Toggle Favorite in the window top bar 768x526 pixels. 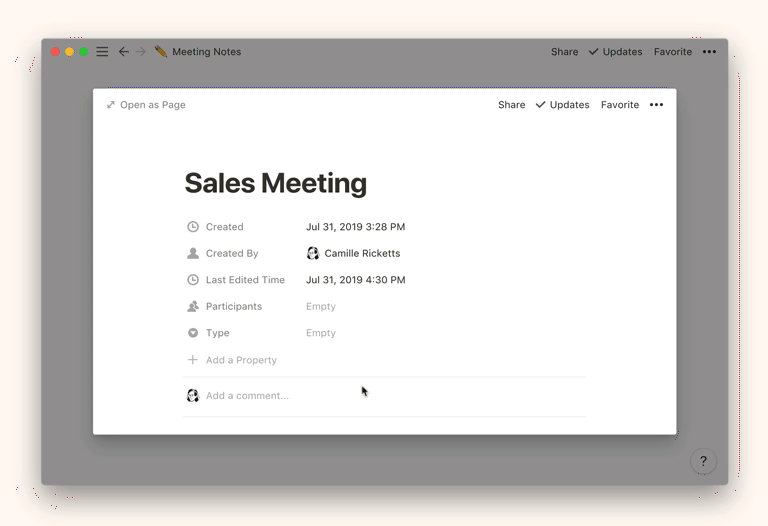pyautogui.click(x=672, y=52)
